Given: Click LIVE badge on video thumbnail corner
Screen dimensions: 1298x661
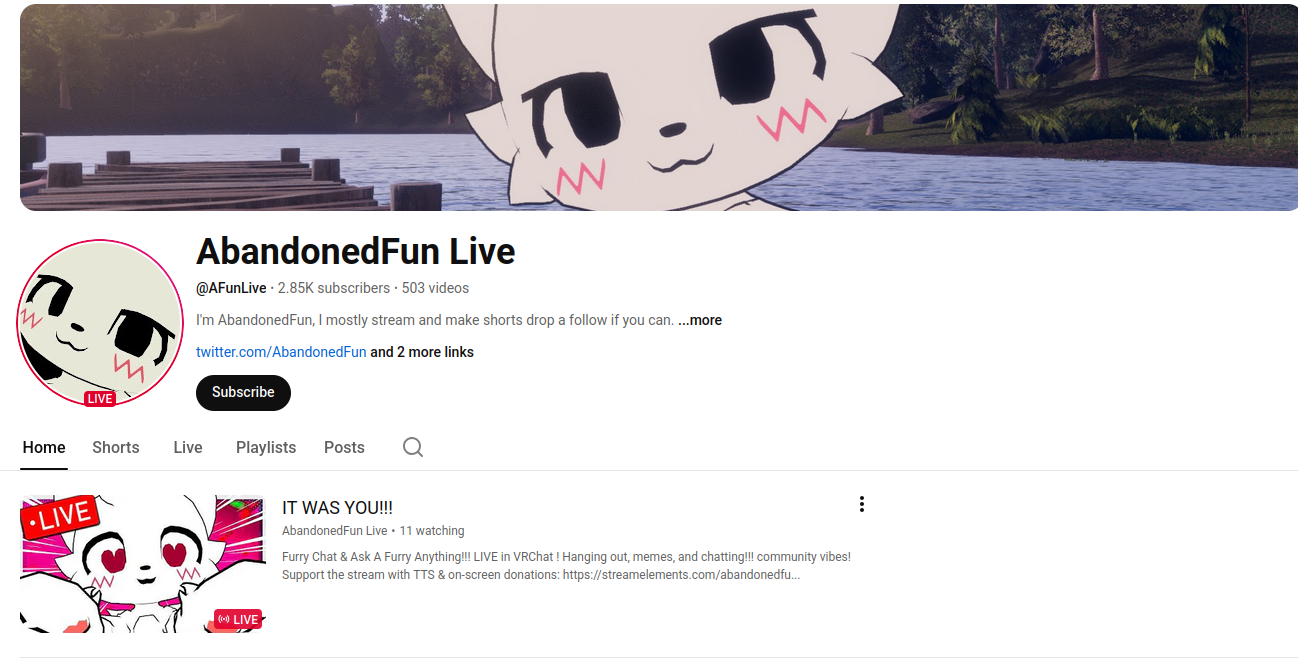Looking at the screenshot, I should click(238, 620).
